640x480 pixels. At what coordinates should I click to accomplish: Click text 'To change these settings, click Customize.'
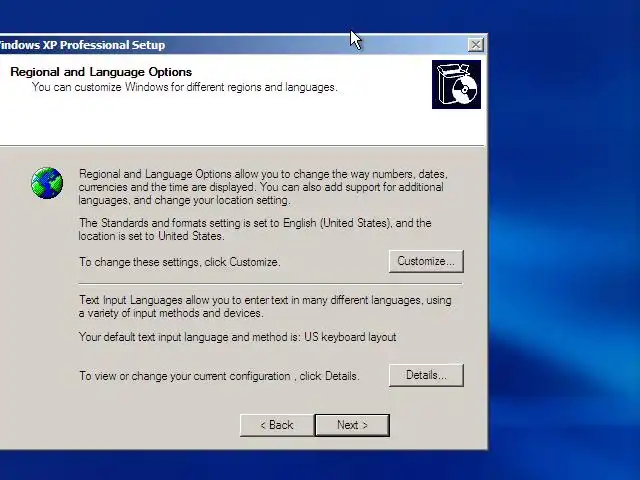pos(180,262)
